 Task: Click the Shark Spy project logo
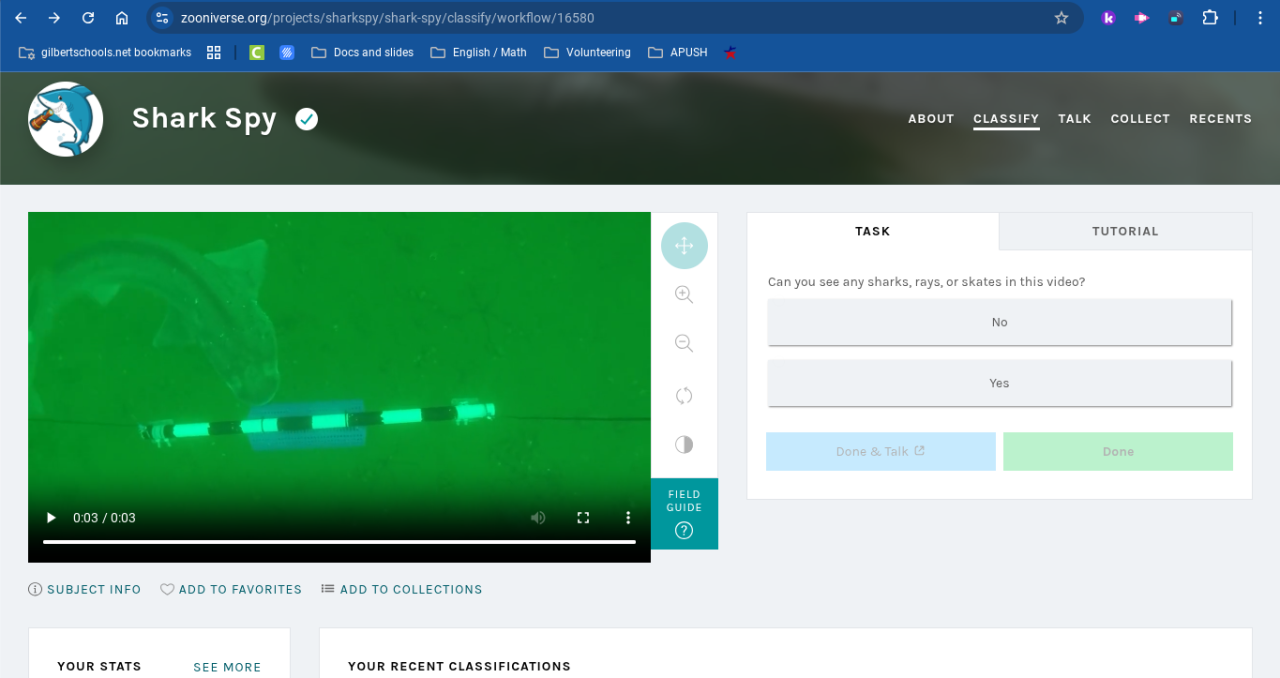(x=66, y=119)
